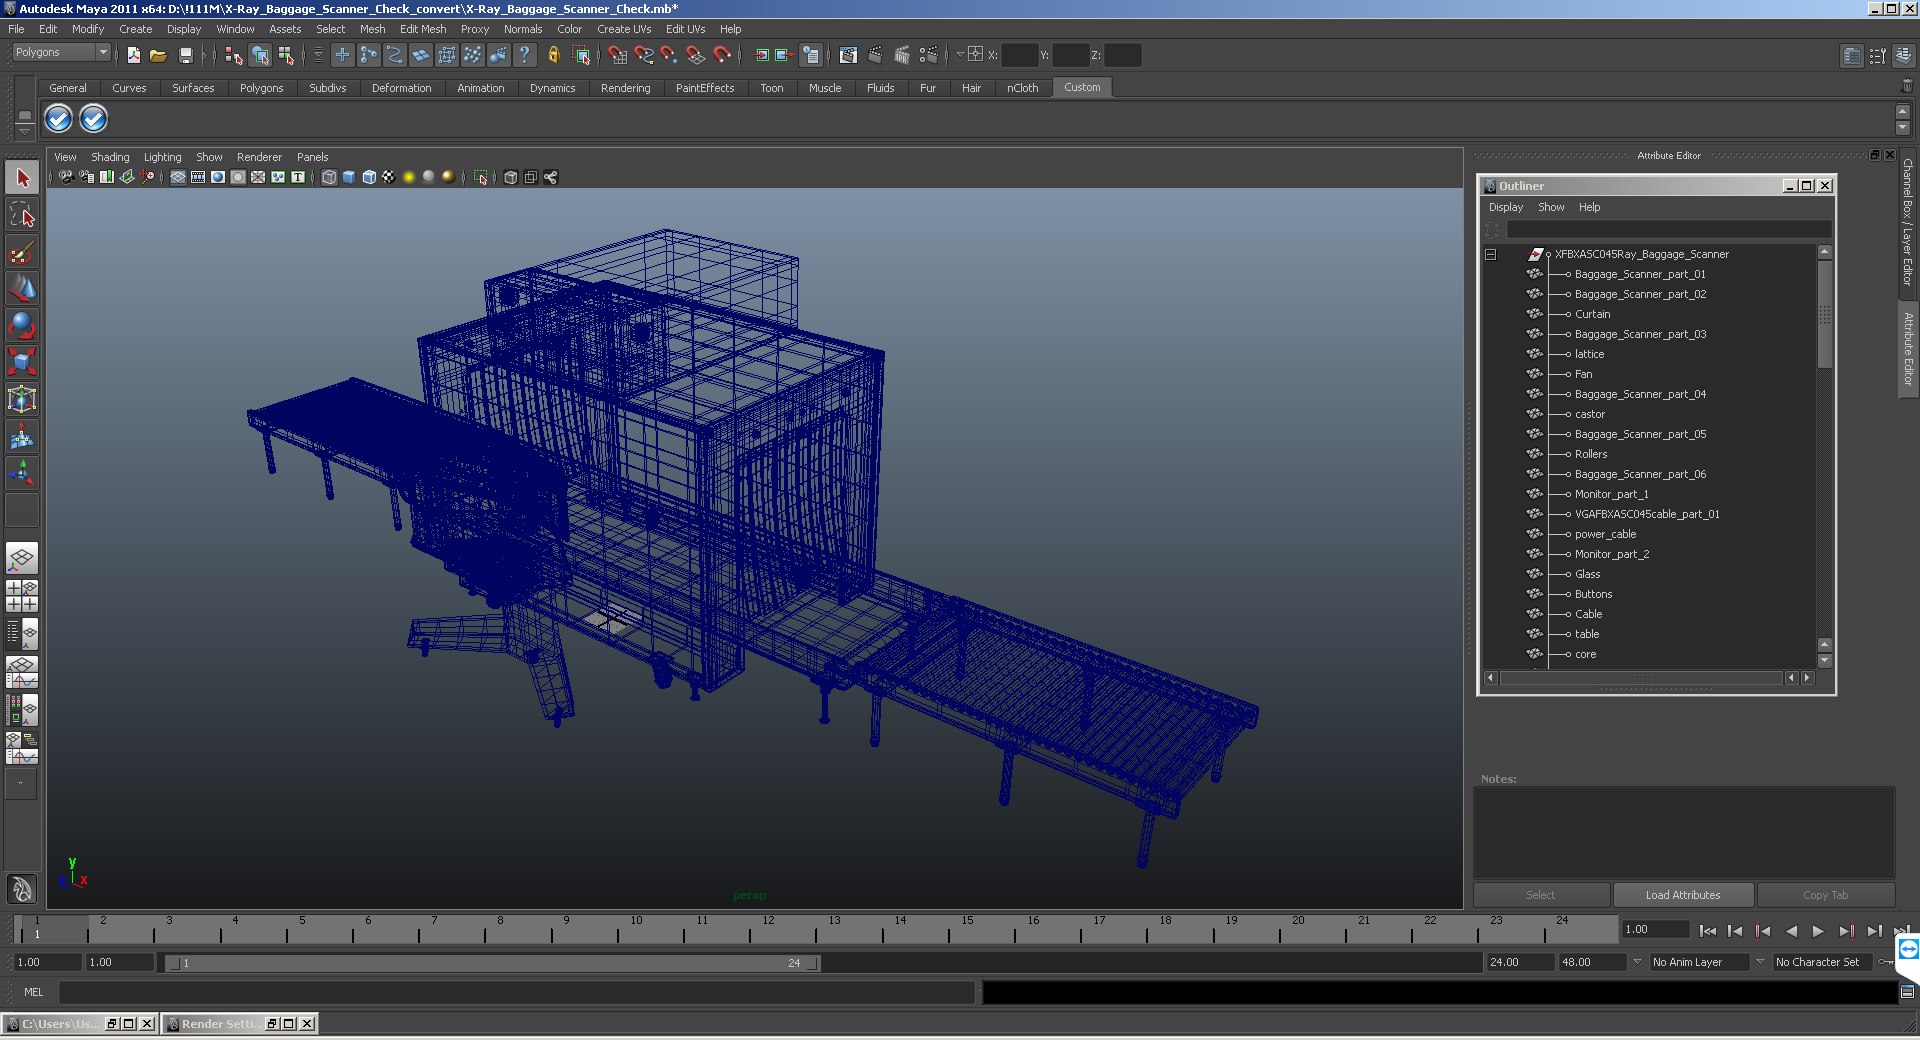Image resolution: width=1920 pixels, height=1040 pixels.
Task: Open Outliner Display menu
Action: tap(1505, 207)
